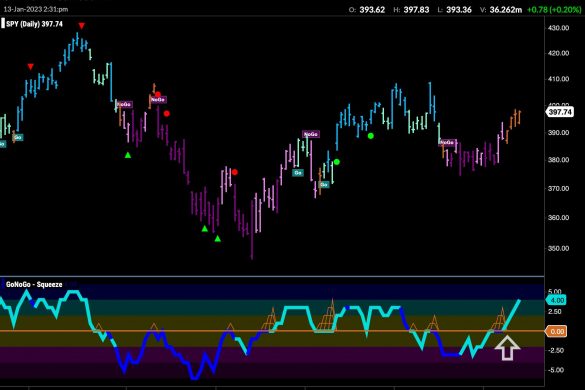Click the orange 0.00 zero-line tag

pos(557,331)
